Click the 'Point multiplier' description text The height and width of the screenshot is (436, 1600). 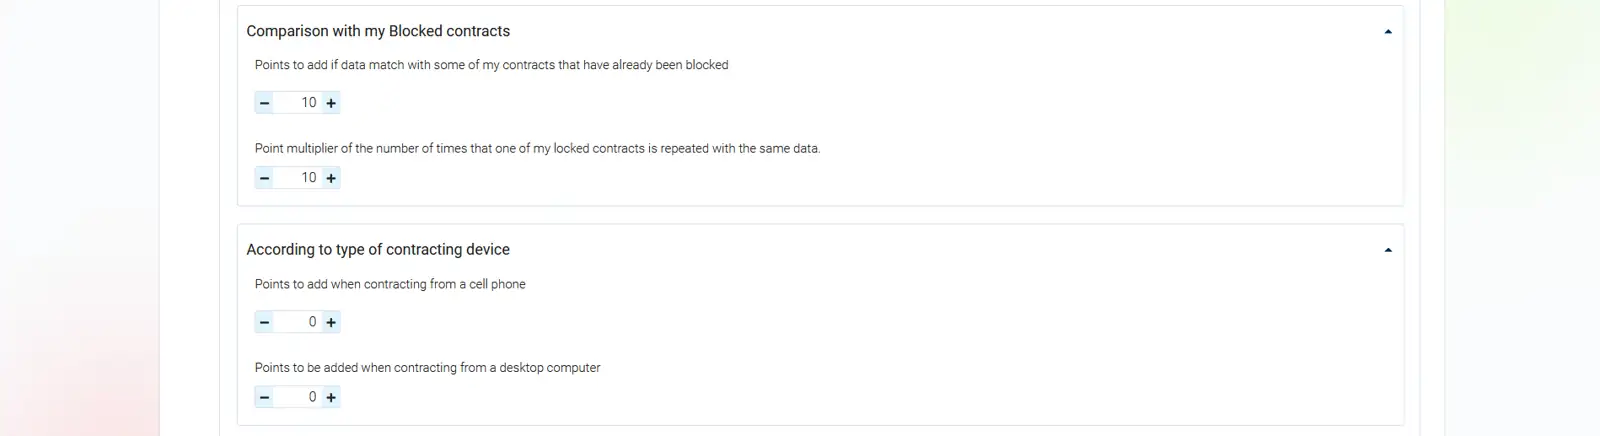(x=537, y=148)
